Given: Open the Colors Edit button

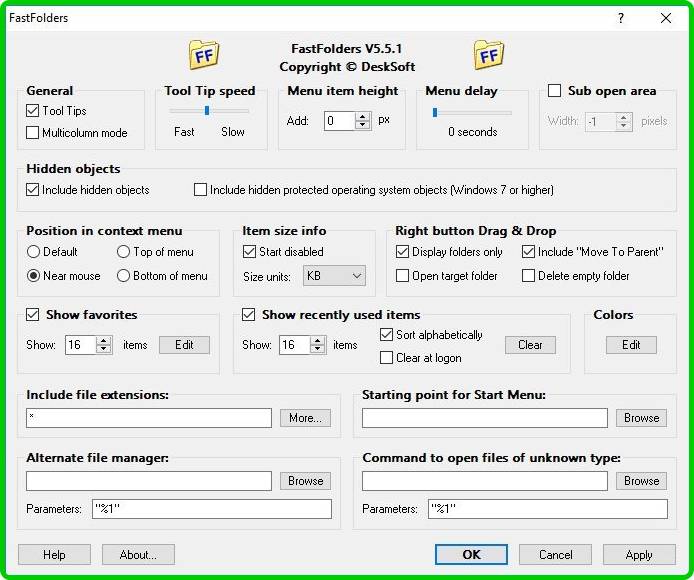Looking at the screenshot, I should point(631,345).
